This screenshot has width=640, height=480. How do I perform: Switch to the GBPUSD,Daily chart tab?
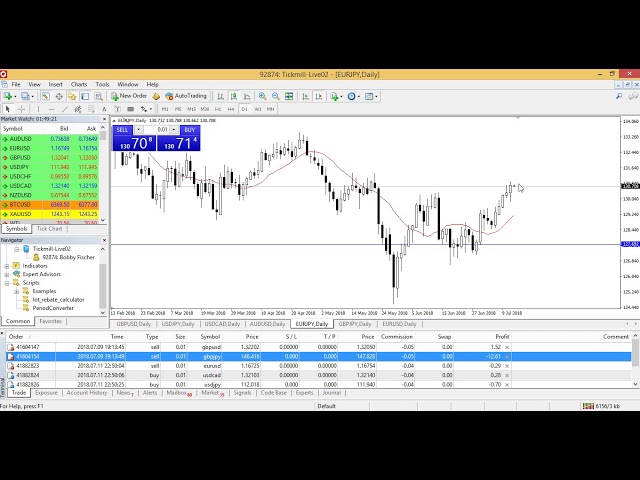[134, 324]
